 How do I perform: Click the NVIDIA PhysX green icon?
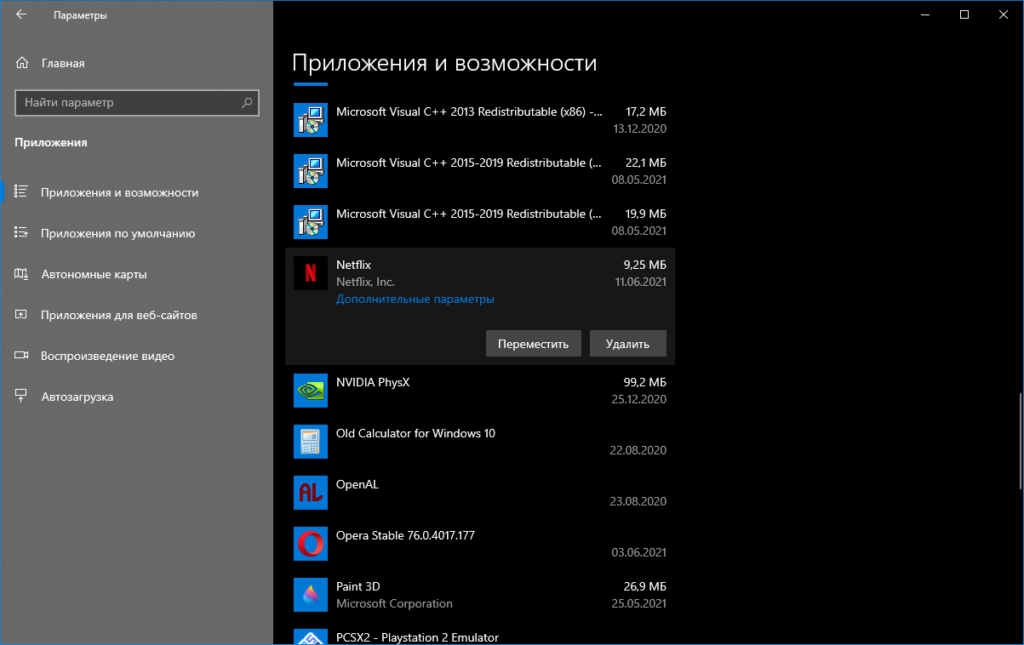[310, 390]
